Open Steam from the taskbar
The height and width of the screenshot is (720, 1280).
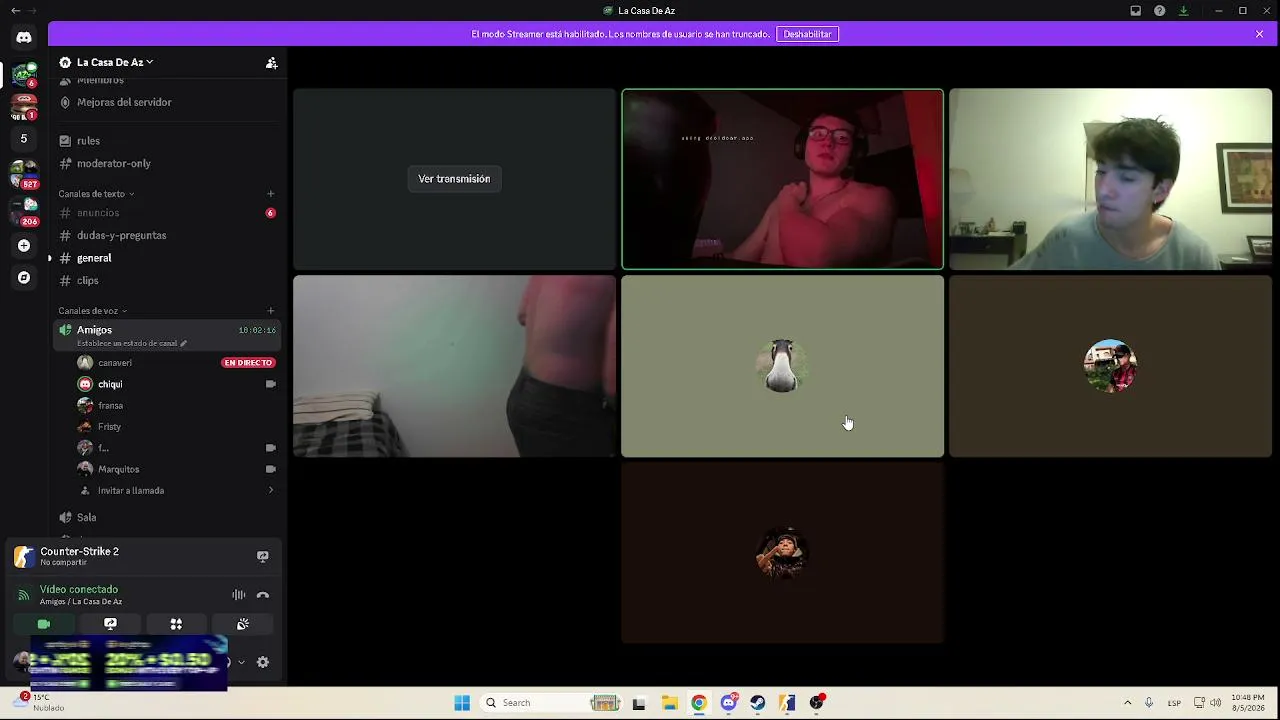tap(758, 703)
